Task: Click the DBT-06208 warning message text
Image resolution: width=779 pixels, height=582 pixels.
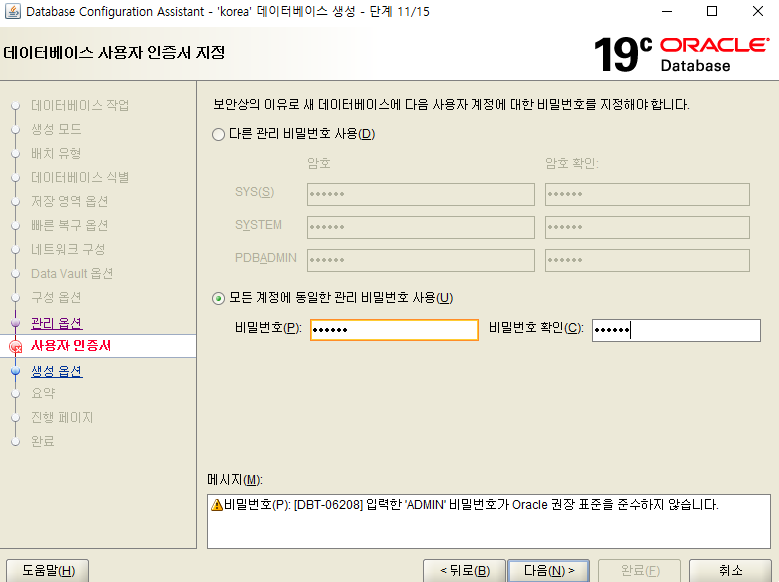Action: [x=471, y=505]
